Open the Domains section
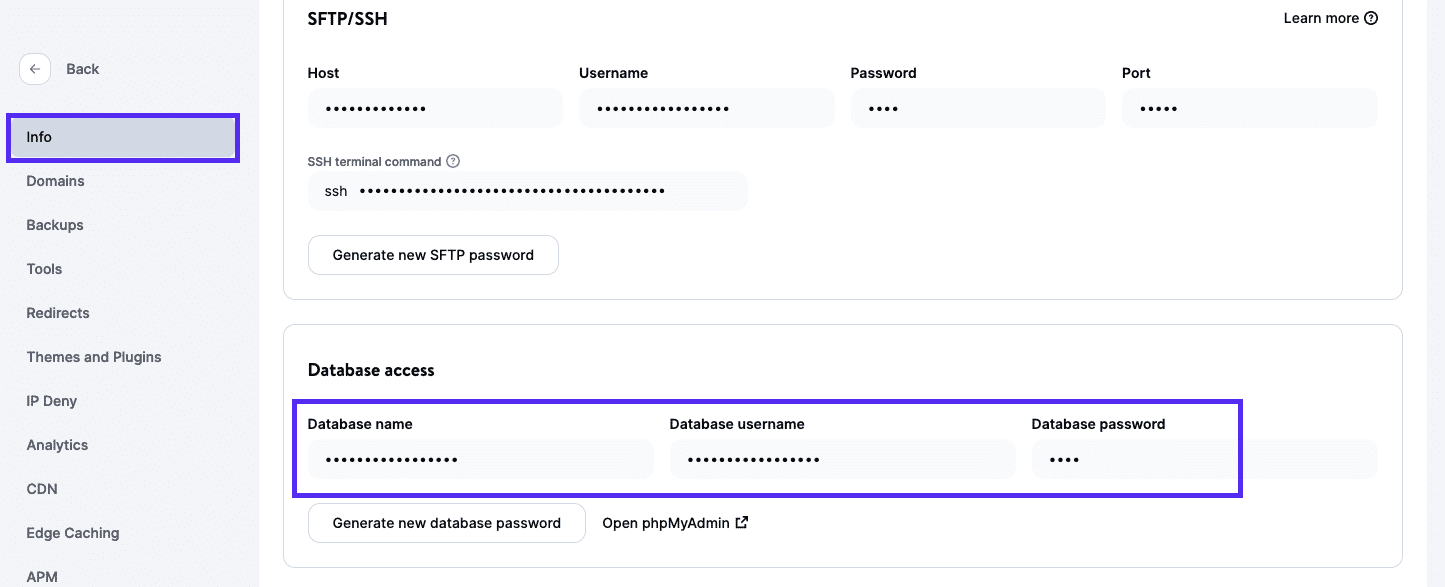Screen dimensions: 1445x587 pos(55,181)
